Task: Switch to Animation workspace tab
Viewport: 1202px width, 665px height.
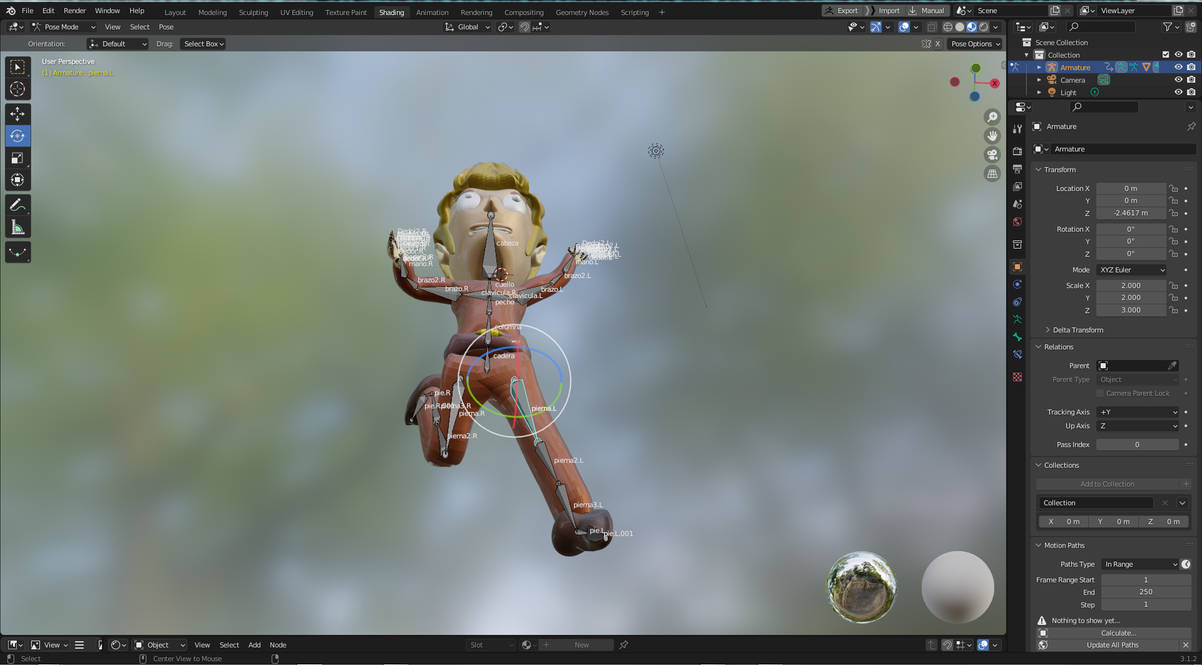Action: coord(432,12)
